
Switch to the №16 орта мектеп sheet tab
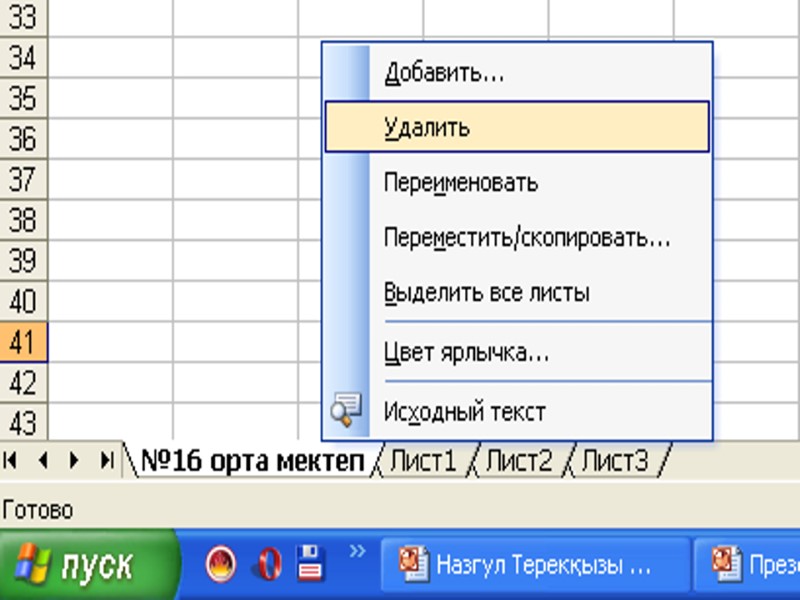click(252, 461)
